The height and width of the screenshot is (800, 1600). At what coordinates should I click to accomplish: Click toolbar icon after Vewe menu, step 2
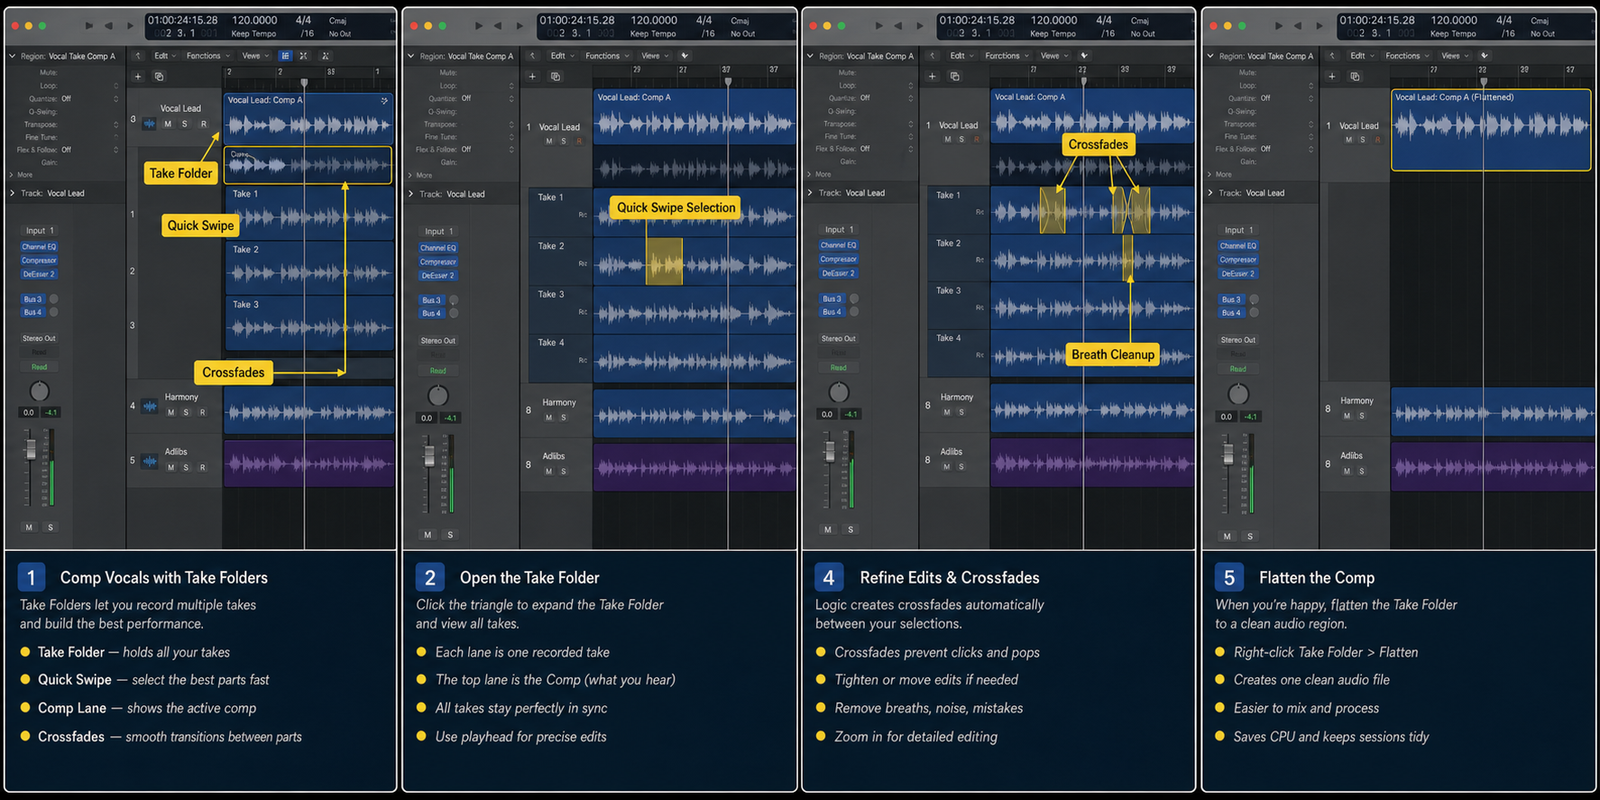tap(684, 56)
